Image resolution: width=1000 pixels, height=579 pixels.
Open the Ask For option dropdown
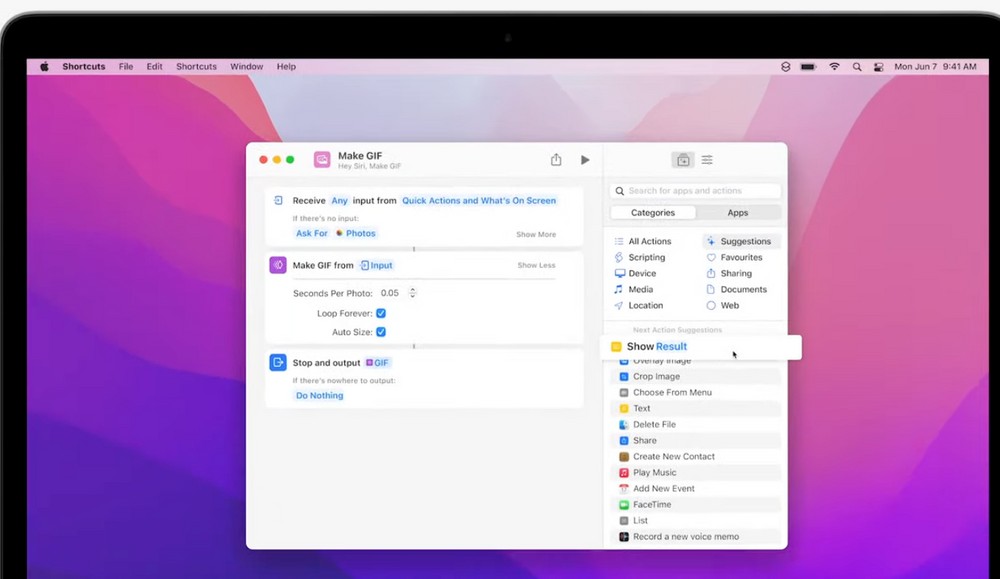(312, 233)
